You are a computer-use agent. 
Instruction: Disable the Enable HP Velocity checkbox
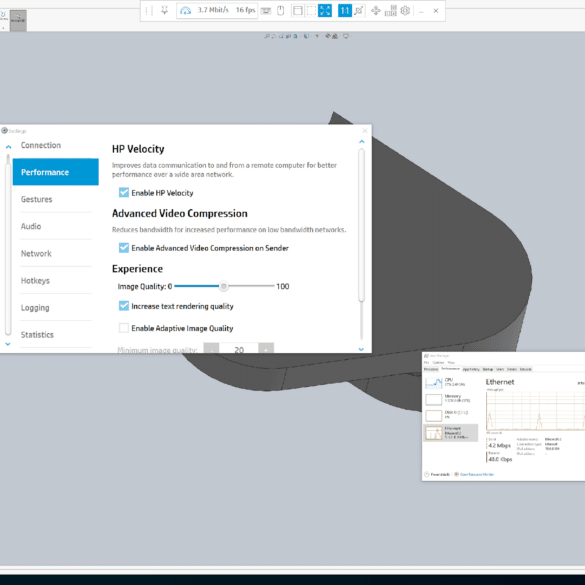click(124, 193)
